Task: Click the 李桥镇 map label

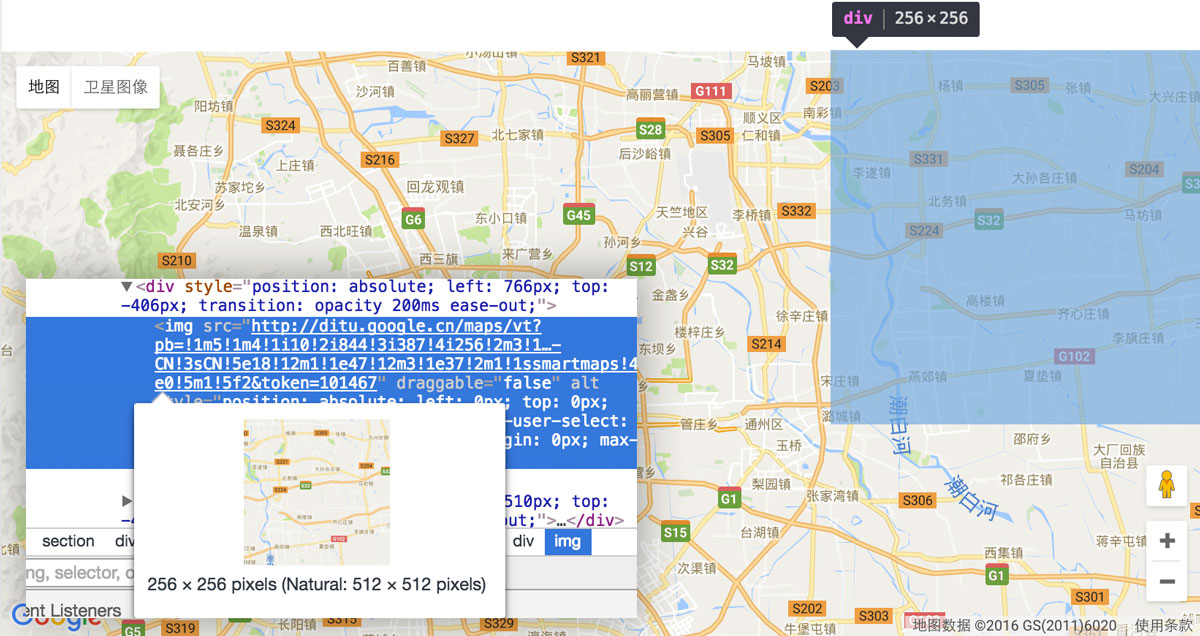Action: [x=752, y=215]
